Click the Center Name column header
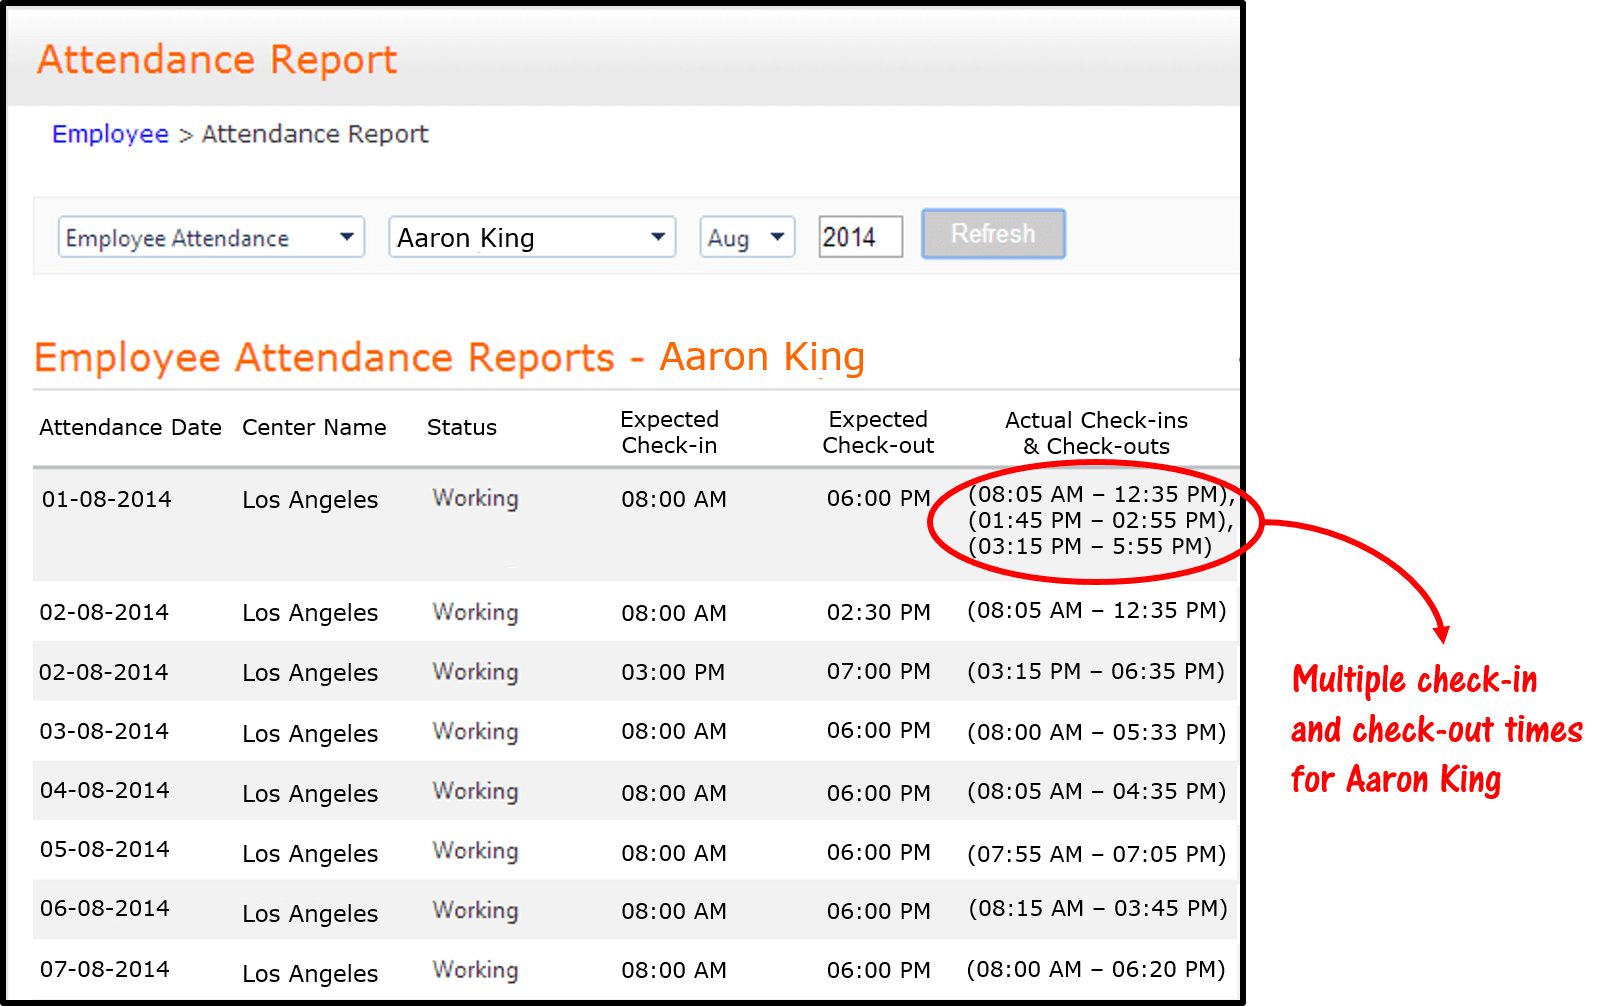This screenshot has width=1620, height=1006. point(313,427)
